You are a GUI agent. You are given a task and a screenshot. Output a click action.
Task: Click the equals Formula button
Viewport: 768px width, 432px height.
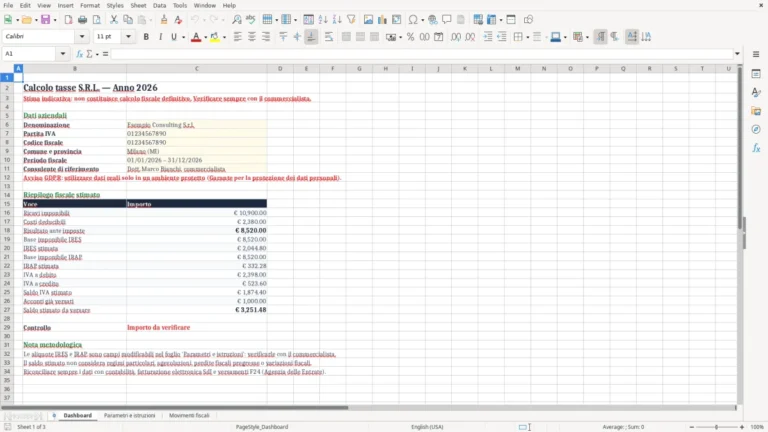[105, 54]
